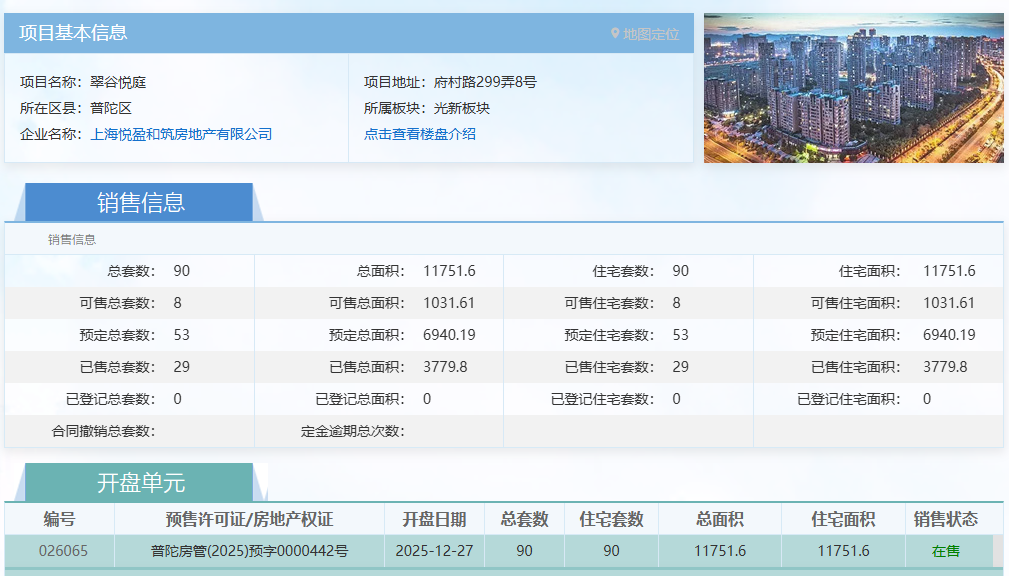
Task: Click the map pin icon beside 地图定位
Action: pyautogui.click(x=615, y=33)
